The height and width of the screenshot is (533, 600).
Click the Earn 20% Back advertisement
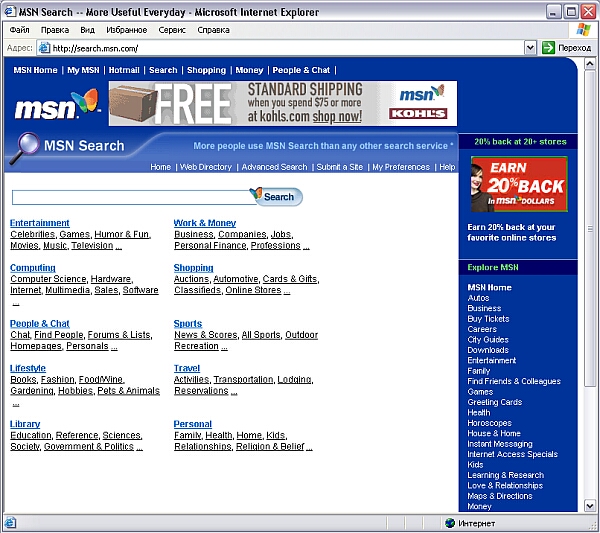pyautogui.click(x=518, y=185)
